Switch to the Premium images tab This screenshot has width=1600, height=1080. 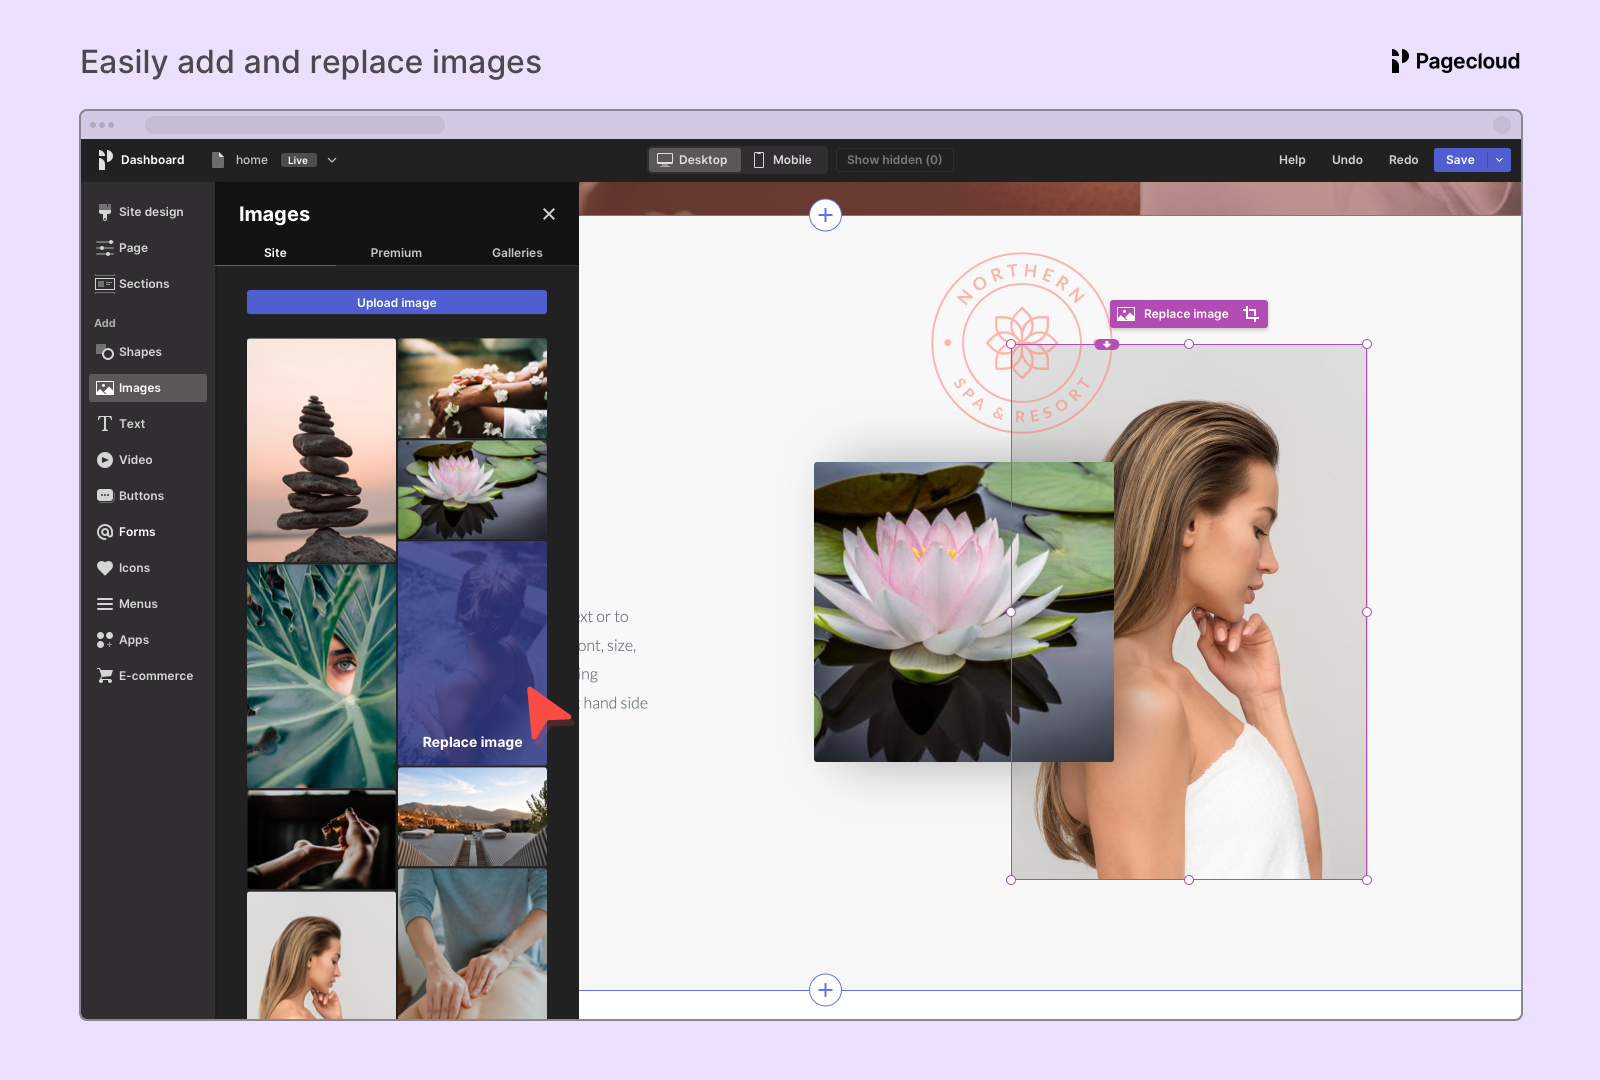click(x=396, y=252)
